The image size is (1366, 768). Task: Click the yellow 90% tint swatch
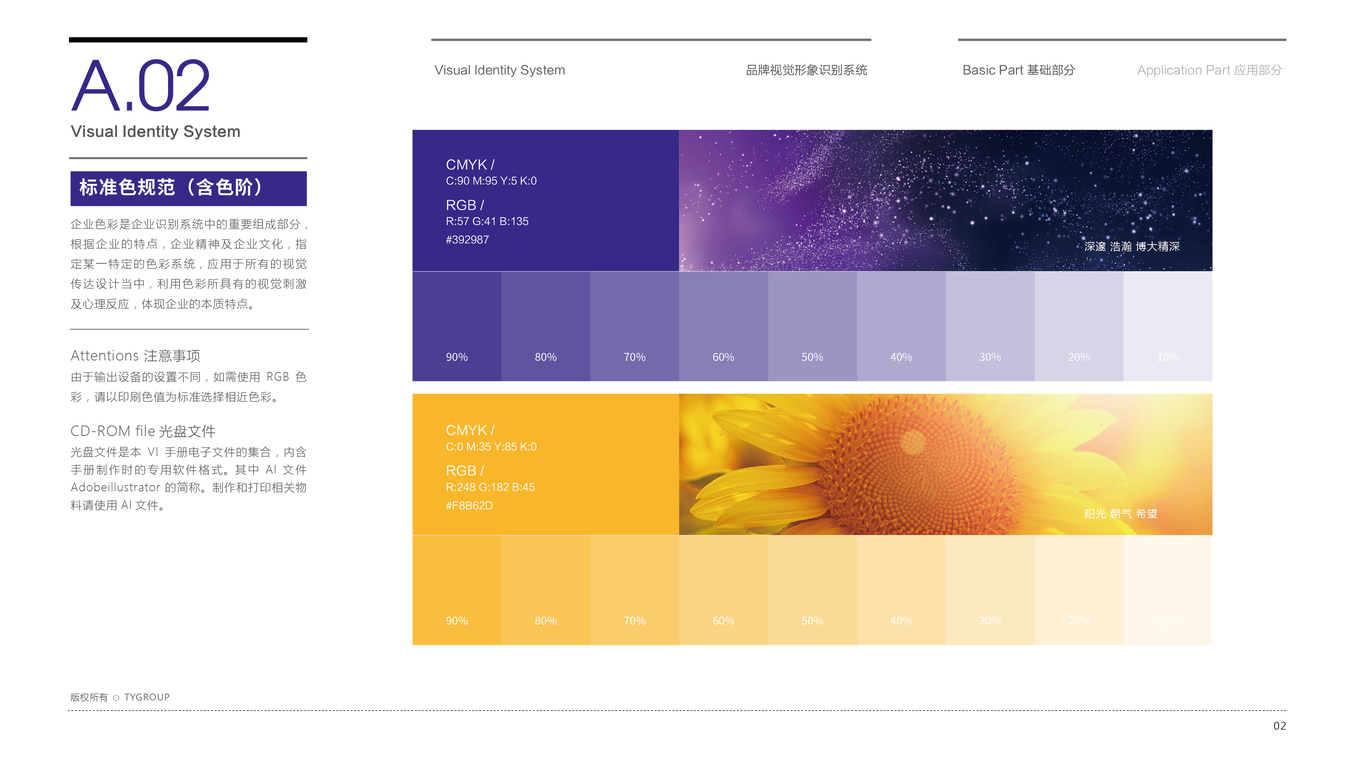click(x=457, y=590)
